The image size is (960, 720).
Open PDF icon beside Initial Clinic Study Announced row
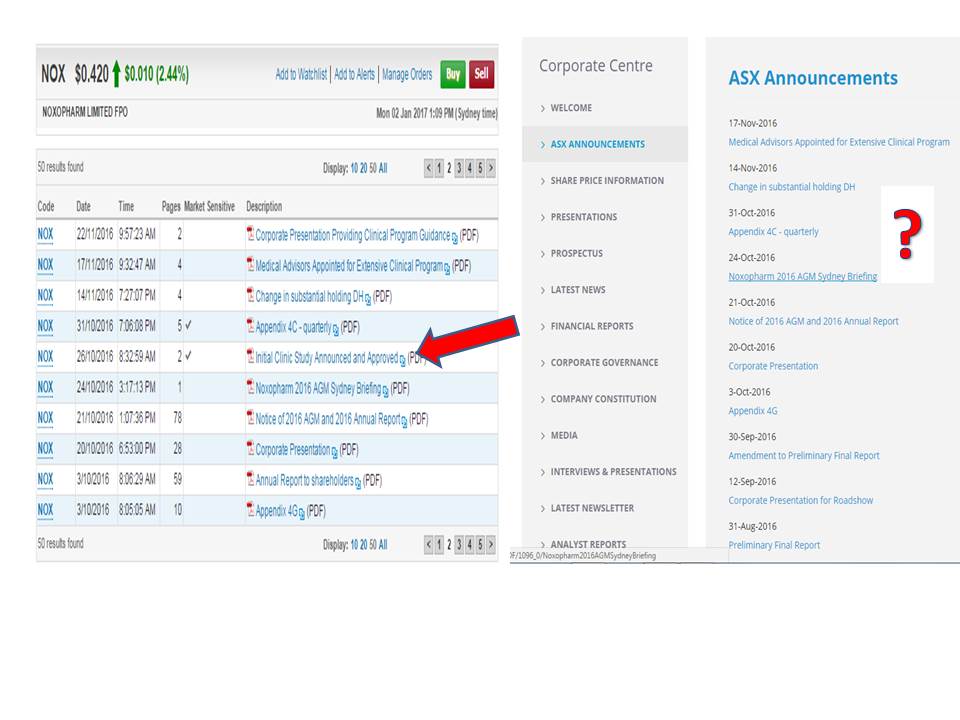(x=250, y=356)
